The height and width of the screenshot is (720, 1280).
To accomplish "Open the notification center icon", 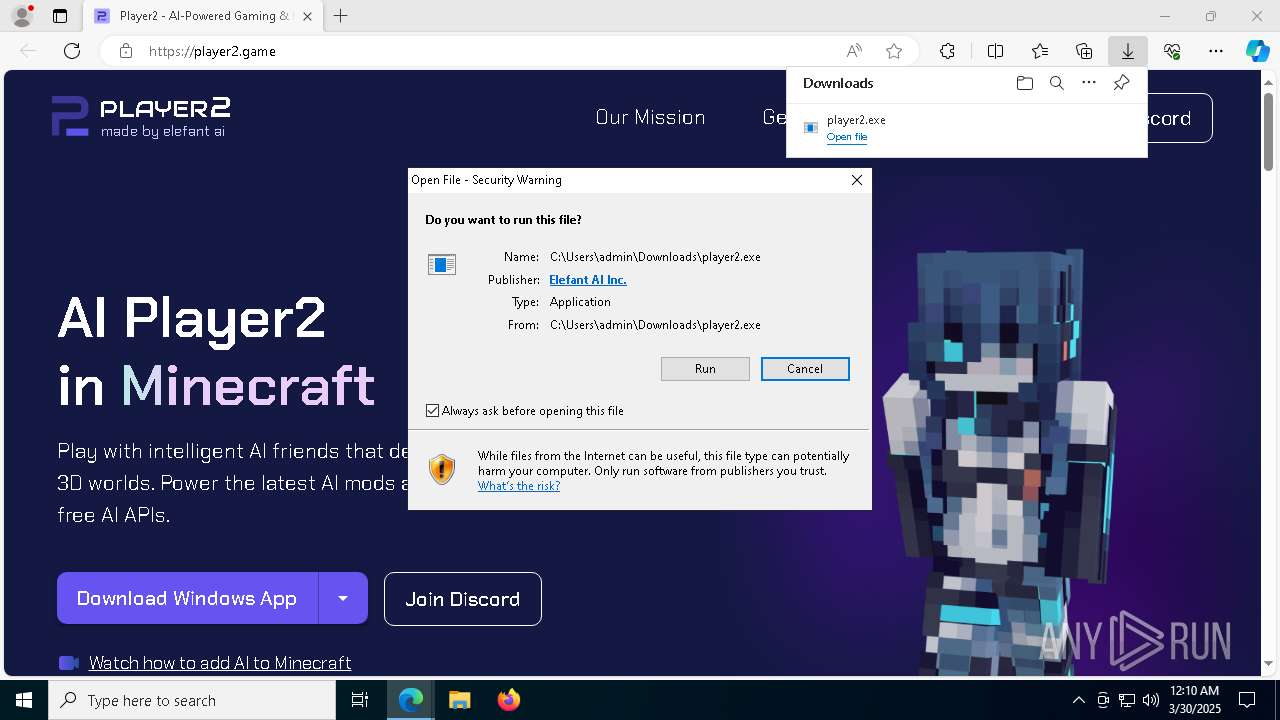I will pos(1247,700).
